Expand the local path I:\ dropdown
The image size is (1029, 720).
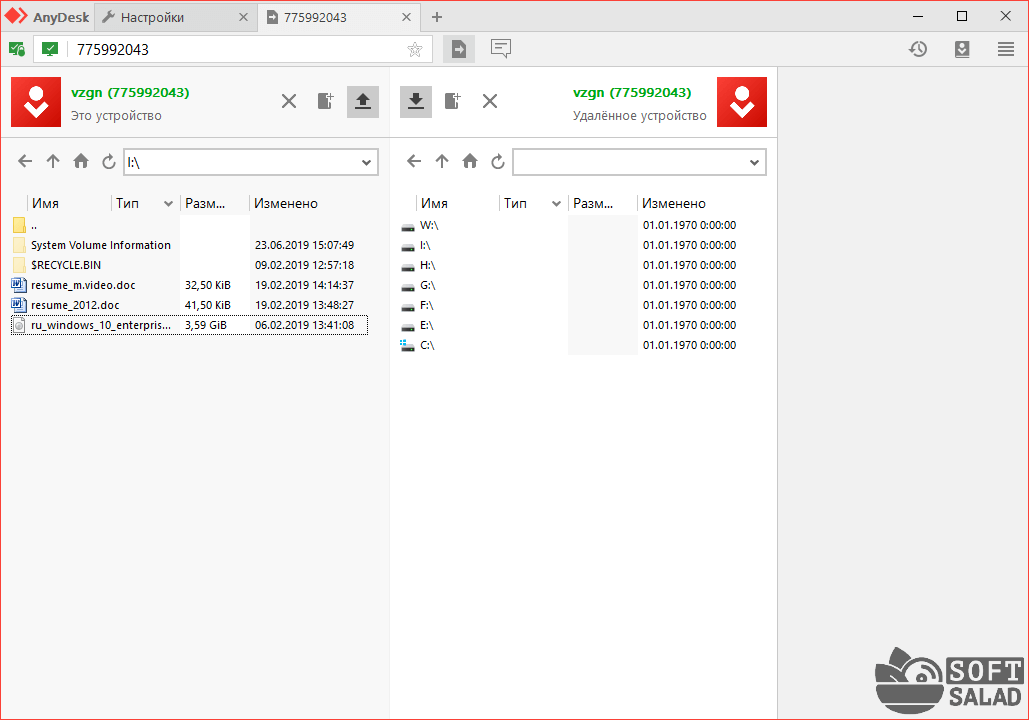(x=366, y=162)
